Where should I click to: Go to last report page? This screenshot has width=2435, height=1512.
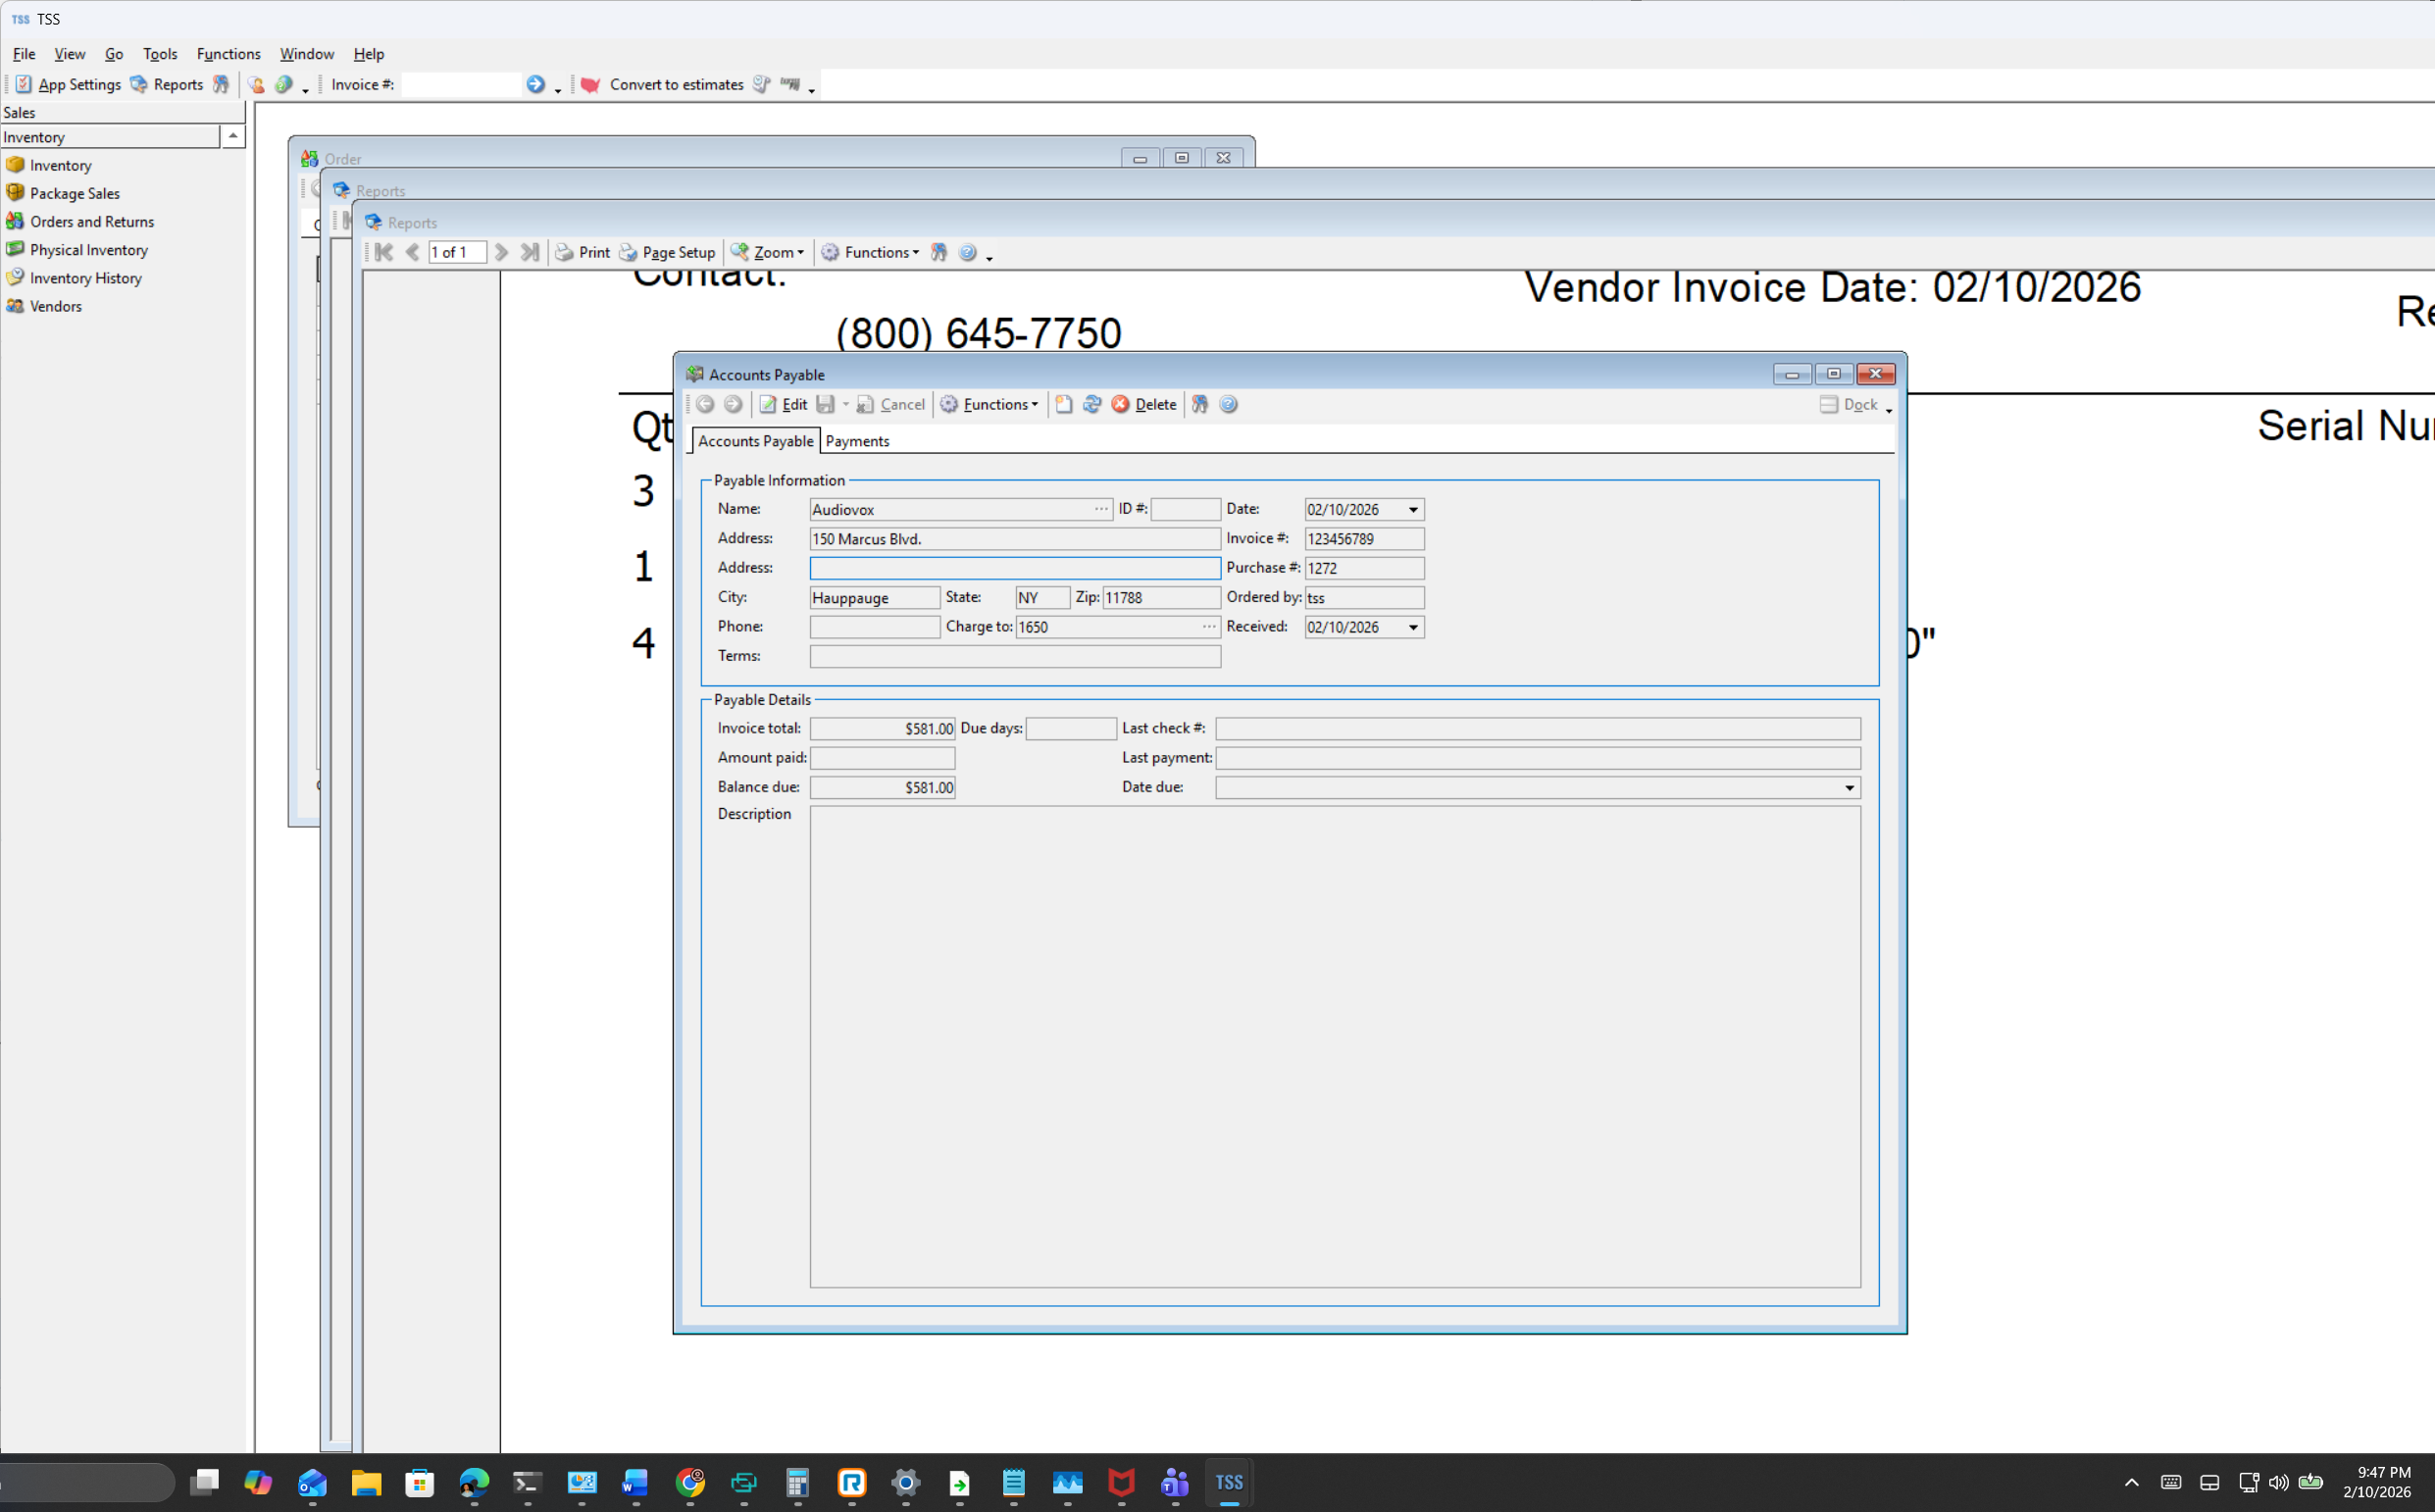click(530, 252)
